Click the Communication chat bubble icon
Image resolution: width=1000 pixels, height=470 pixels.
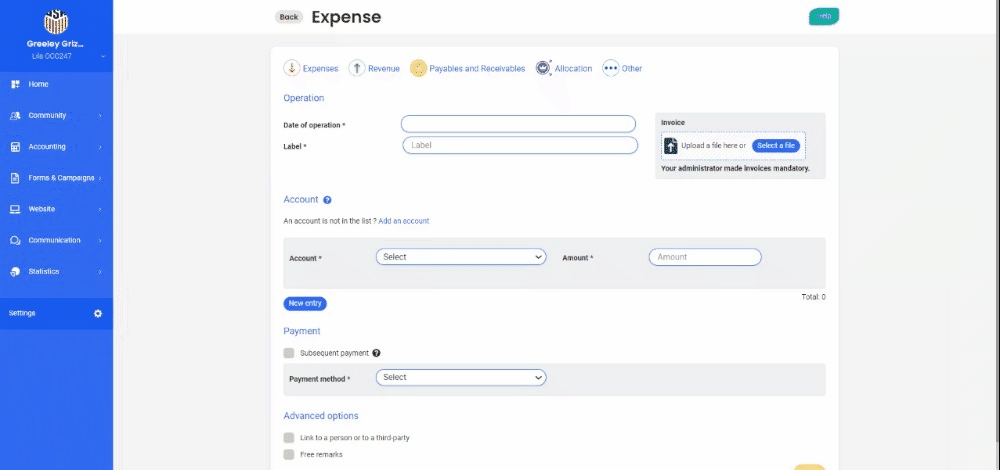16,240
